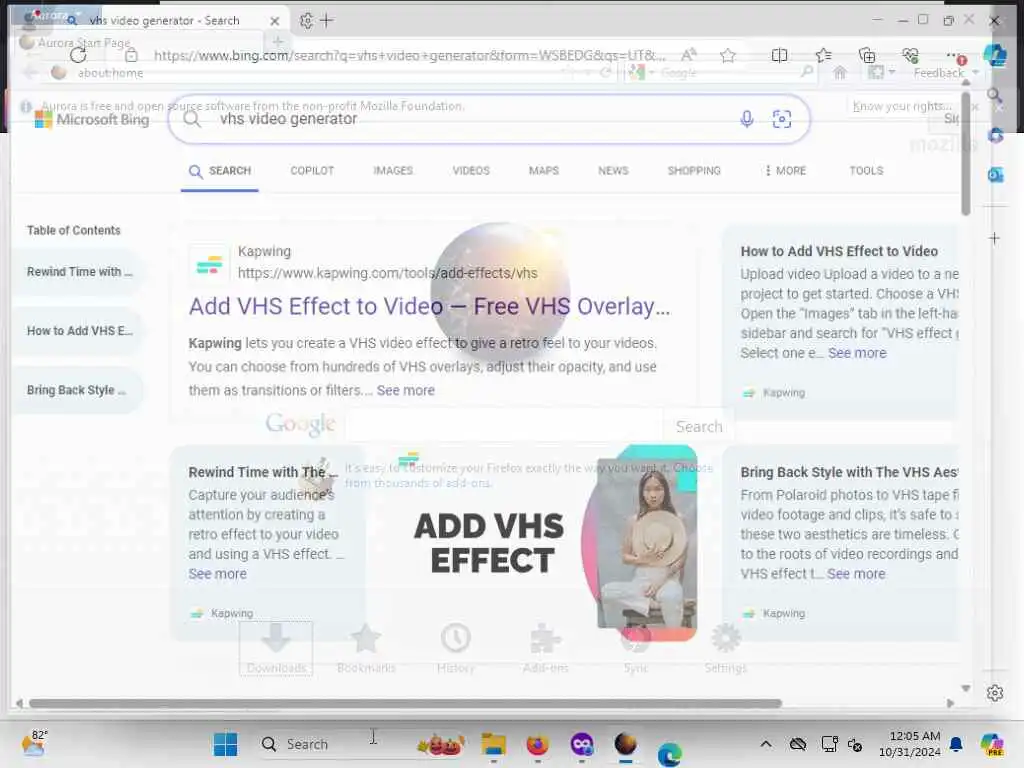Open the ADD VHS EFFECT thumbnail image
Viewport: 1024px width, 768px height.
click(532, 543)
